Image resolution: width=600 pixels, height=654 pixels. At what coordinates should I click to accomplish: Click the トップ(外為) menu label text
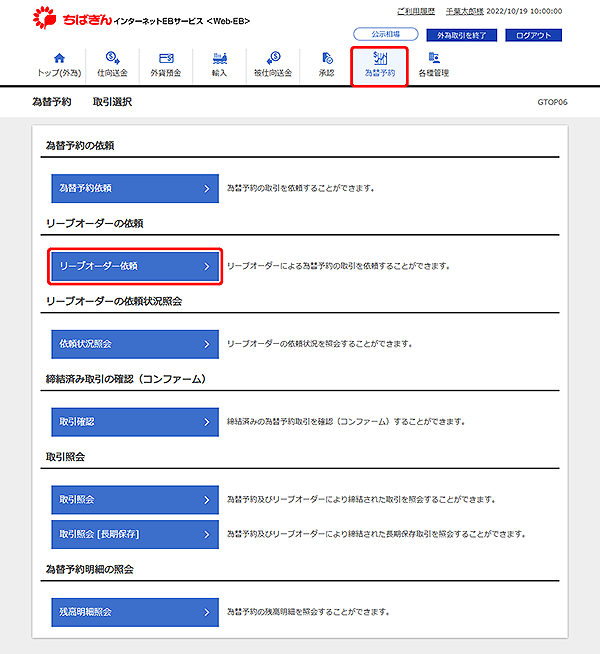click(x=60, y=73)
